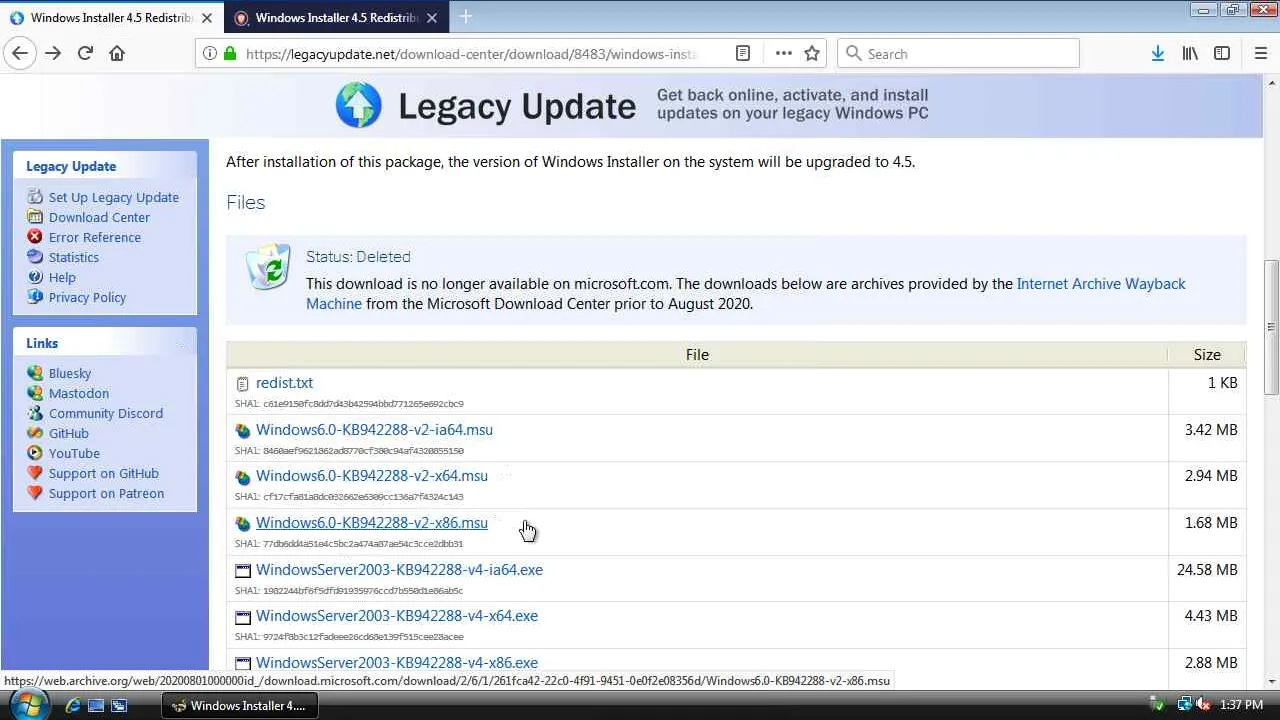Click the address bar URL
The width and height of the screenshot is (1280, 720).
coord(472,54)
